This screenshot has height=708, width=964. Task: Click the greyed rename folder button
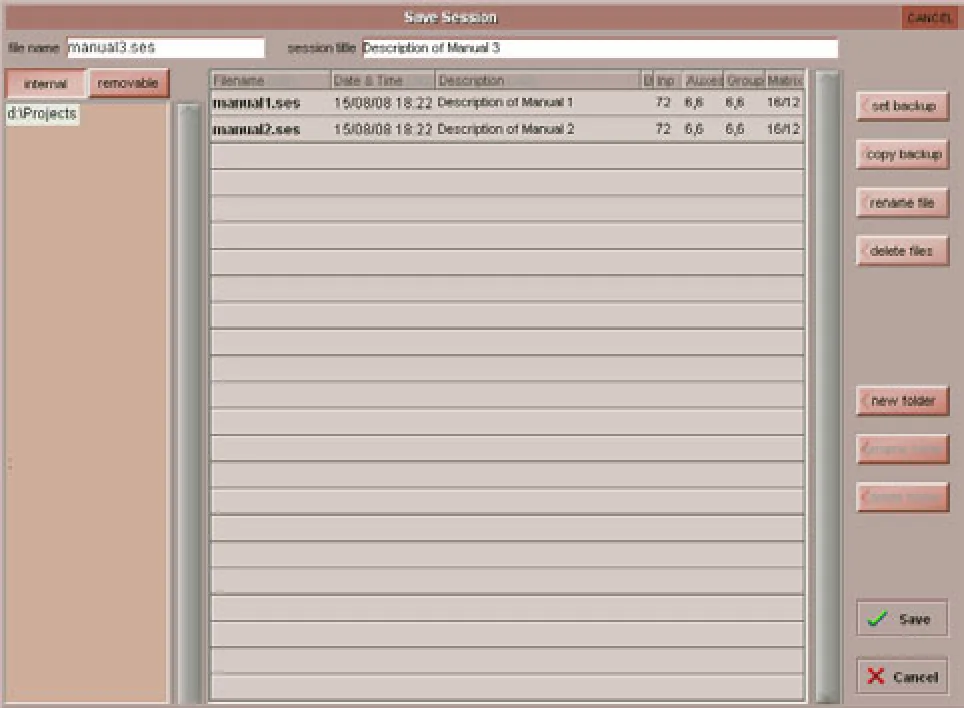pyautogui.click(x=903, y=449)
